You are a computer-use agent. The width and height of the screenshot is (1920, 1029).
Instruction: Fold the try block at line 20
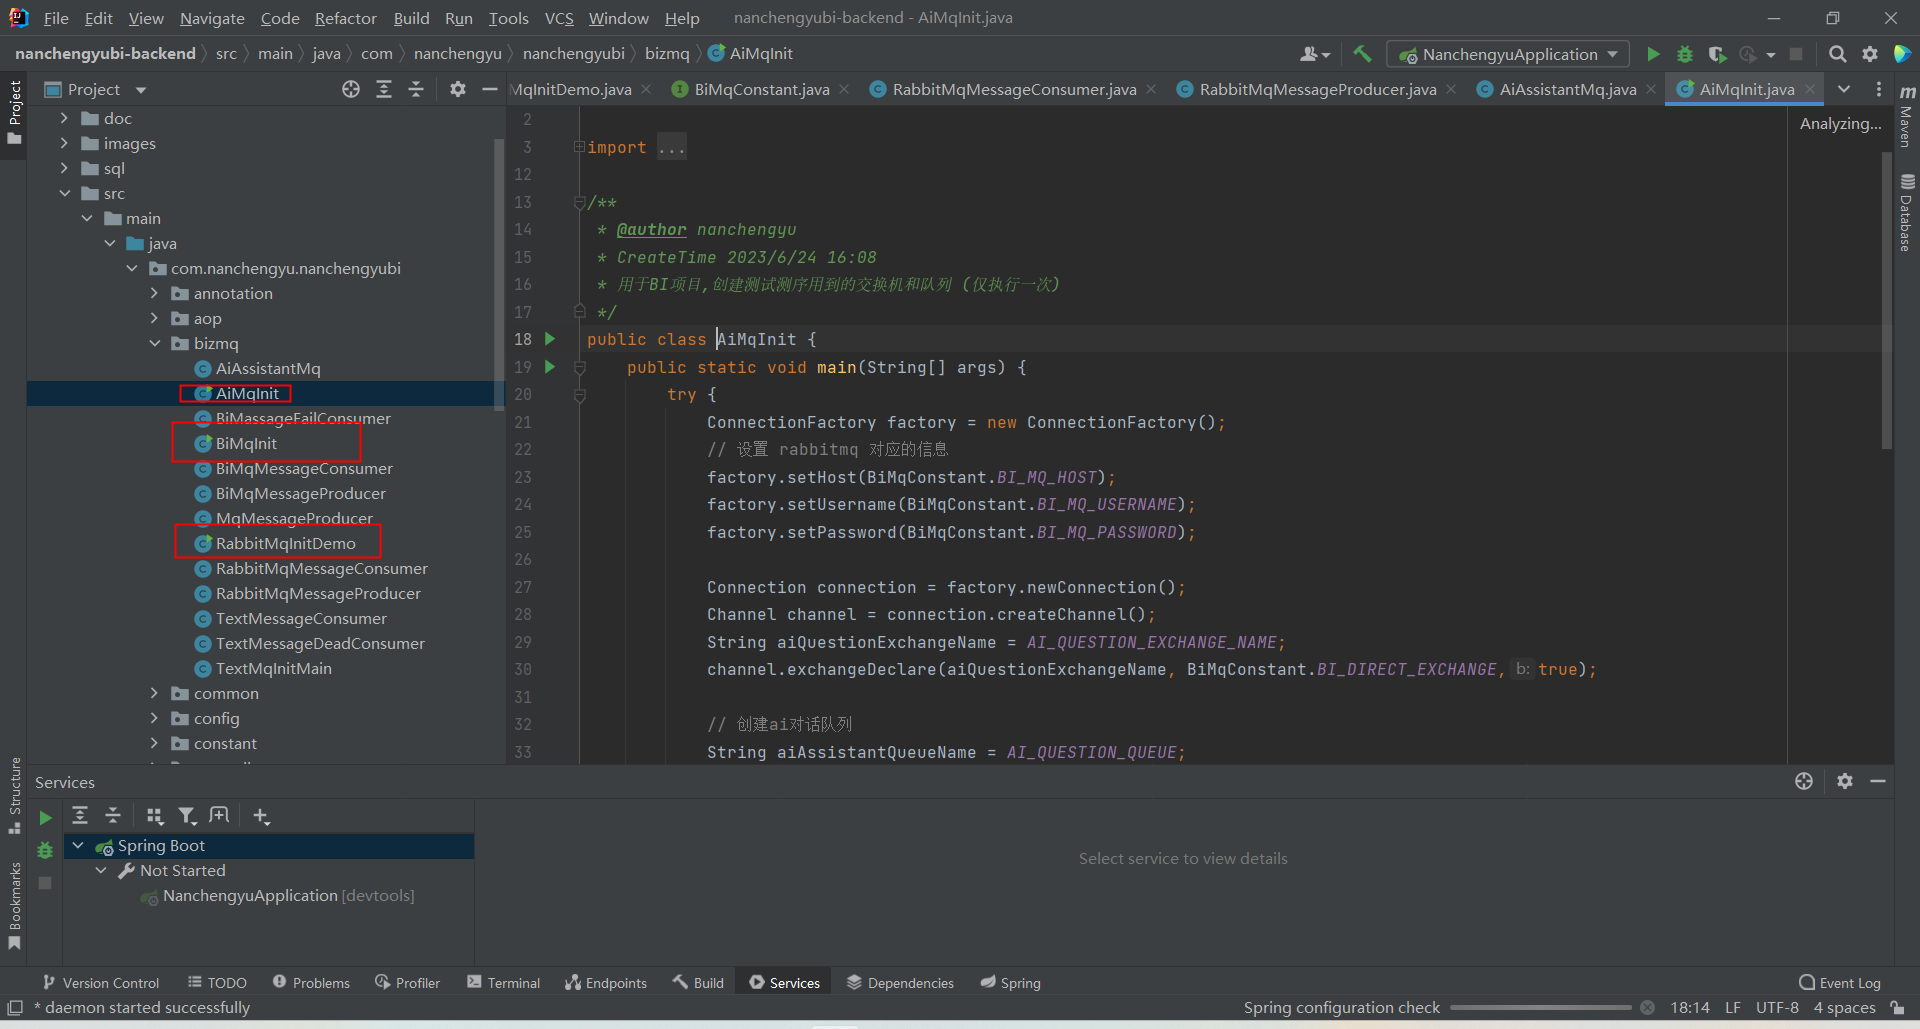point(579,395)
